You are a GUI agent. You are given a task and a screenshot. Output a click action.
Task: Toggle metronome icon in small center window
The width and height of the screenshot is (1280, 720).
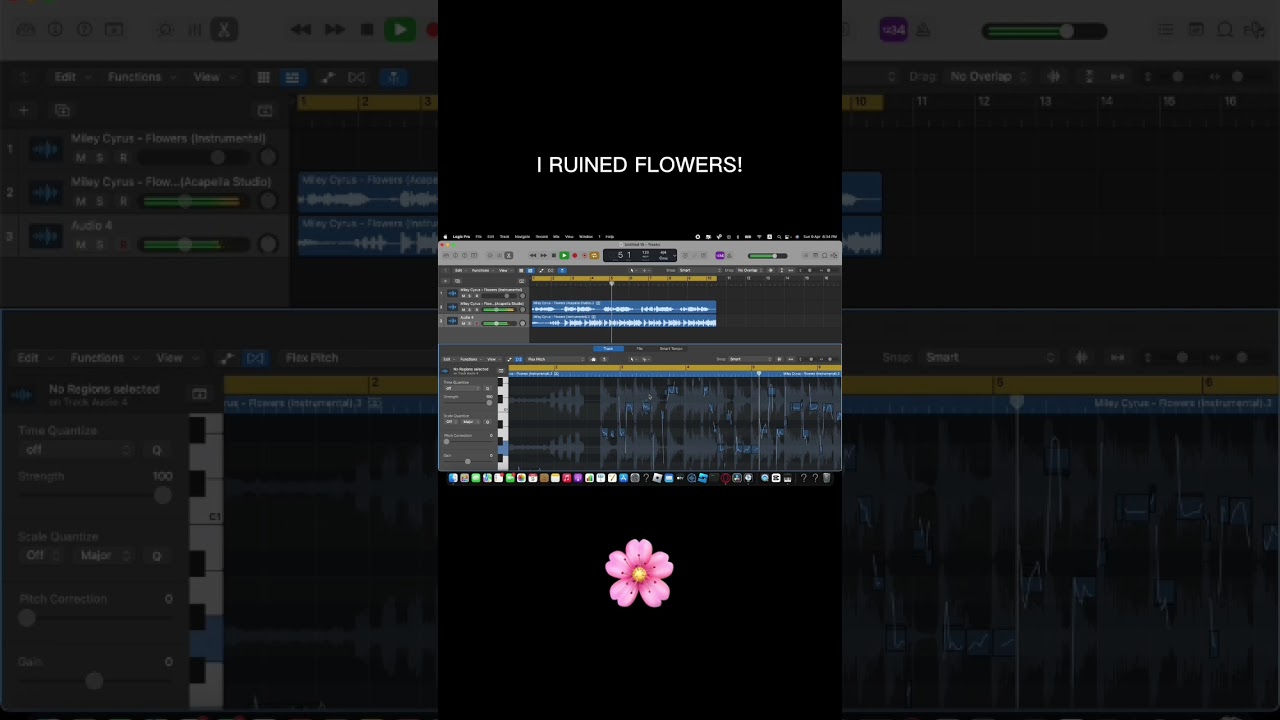730,255
